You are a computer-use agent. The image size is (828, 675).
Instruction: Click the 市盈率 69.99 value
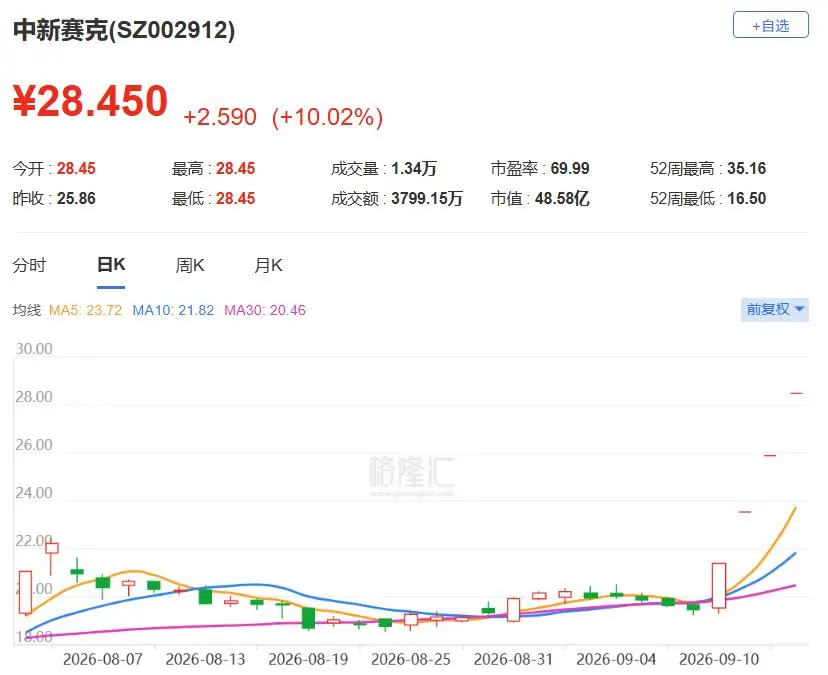pos(570,168)
